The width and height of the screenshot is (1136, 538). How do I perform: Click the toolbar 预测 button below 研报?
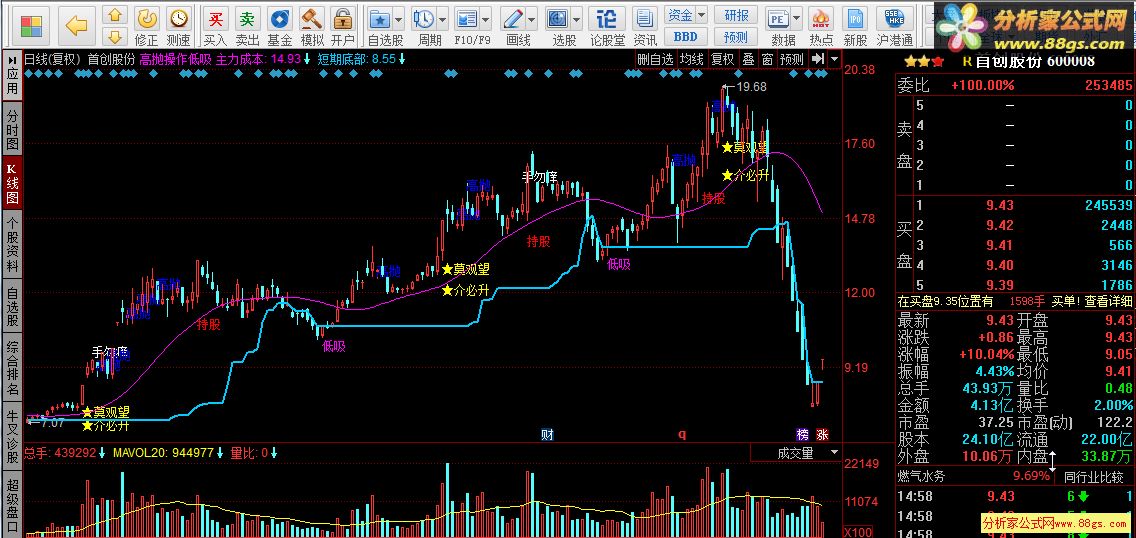coord(736,36)
